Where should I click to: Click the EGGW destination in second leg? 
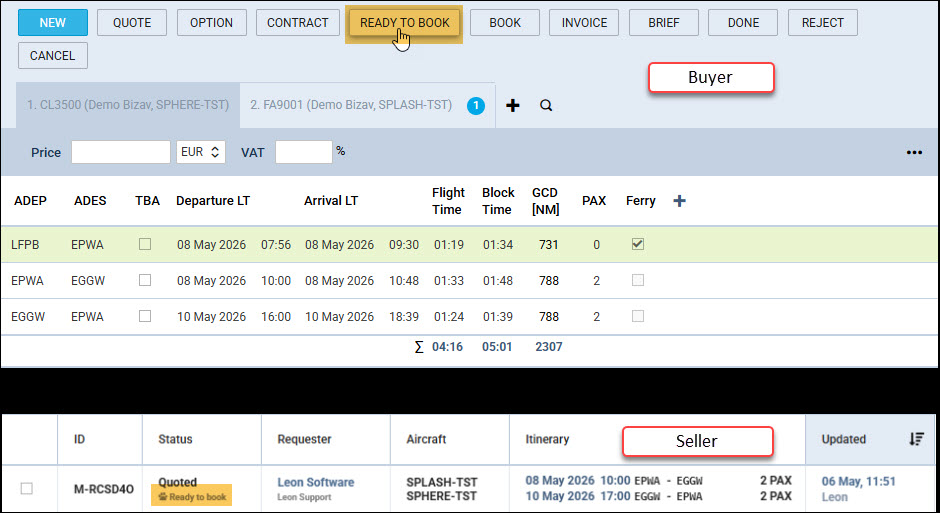tap(88, 280)
